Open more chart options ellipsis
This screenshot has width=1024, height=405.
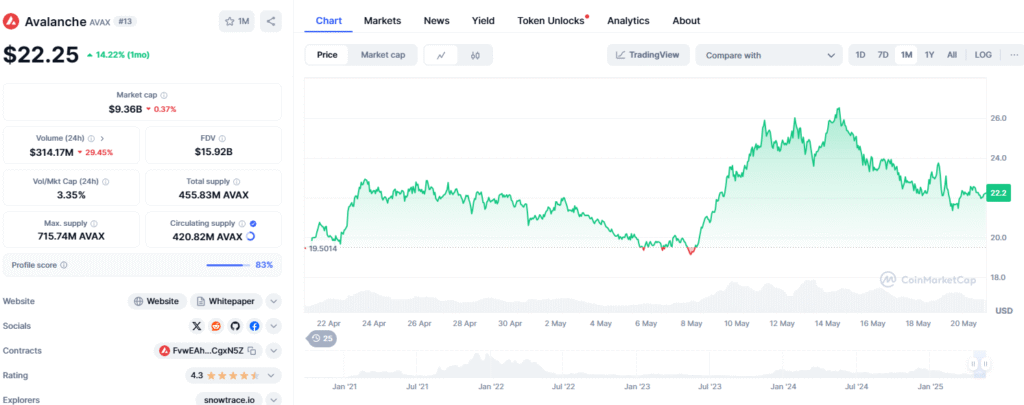click(x=1014, y=55)
